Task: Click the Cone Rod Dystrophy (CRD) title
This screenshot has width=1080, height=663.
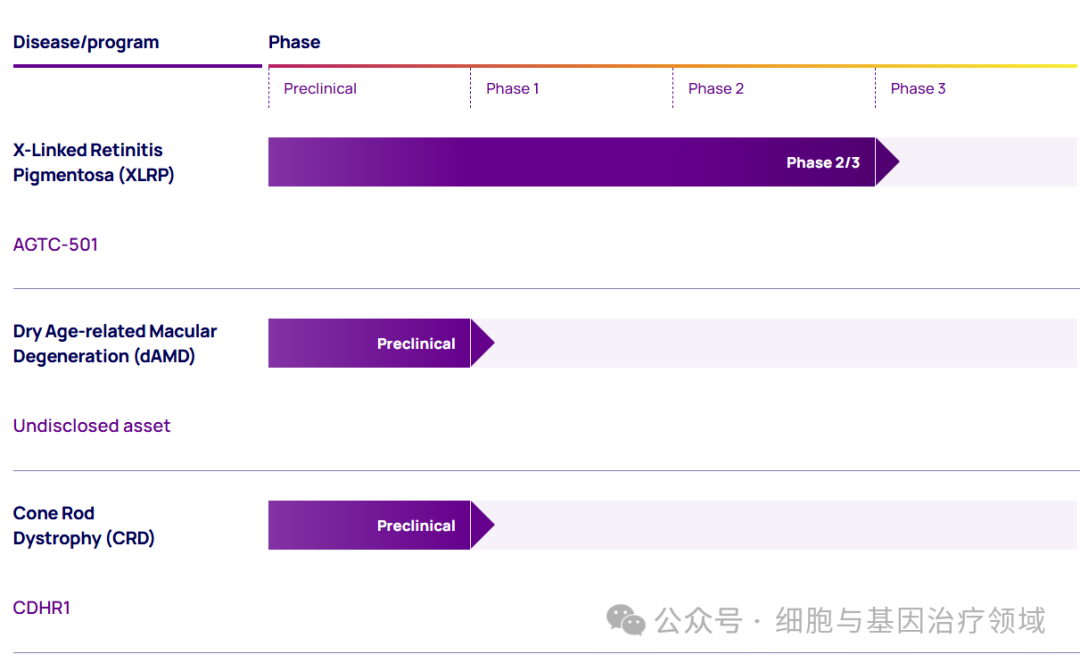Action: [84, 526]
